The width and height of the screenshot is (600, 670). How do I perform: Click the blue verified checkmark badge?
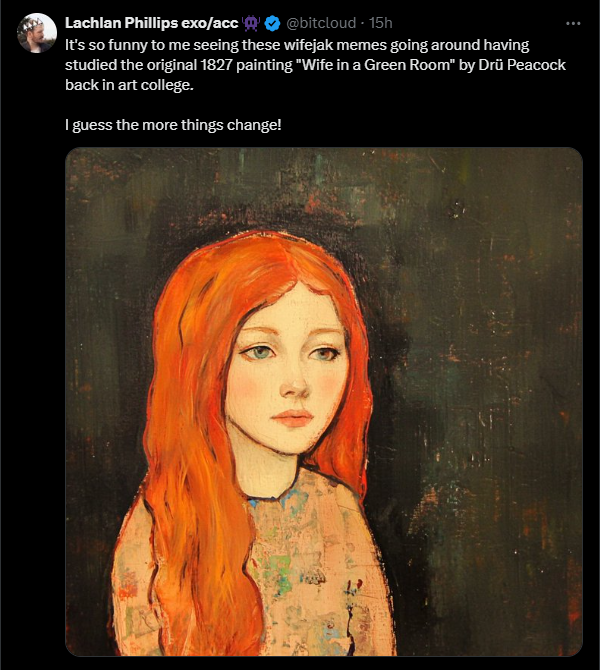click(272, 23)
